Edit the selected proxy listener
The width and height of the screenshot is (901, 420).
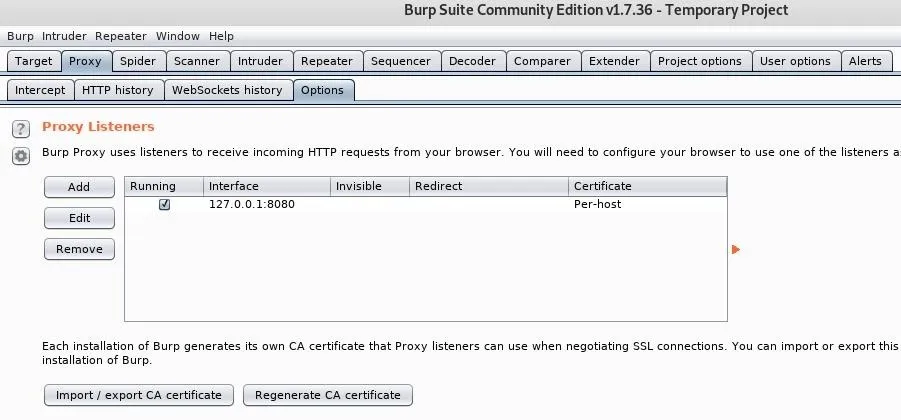click(79, 218)
